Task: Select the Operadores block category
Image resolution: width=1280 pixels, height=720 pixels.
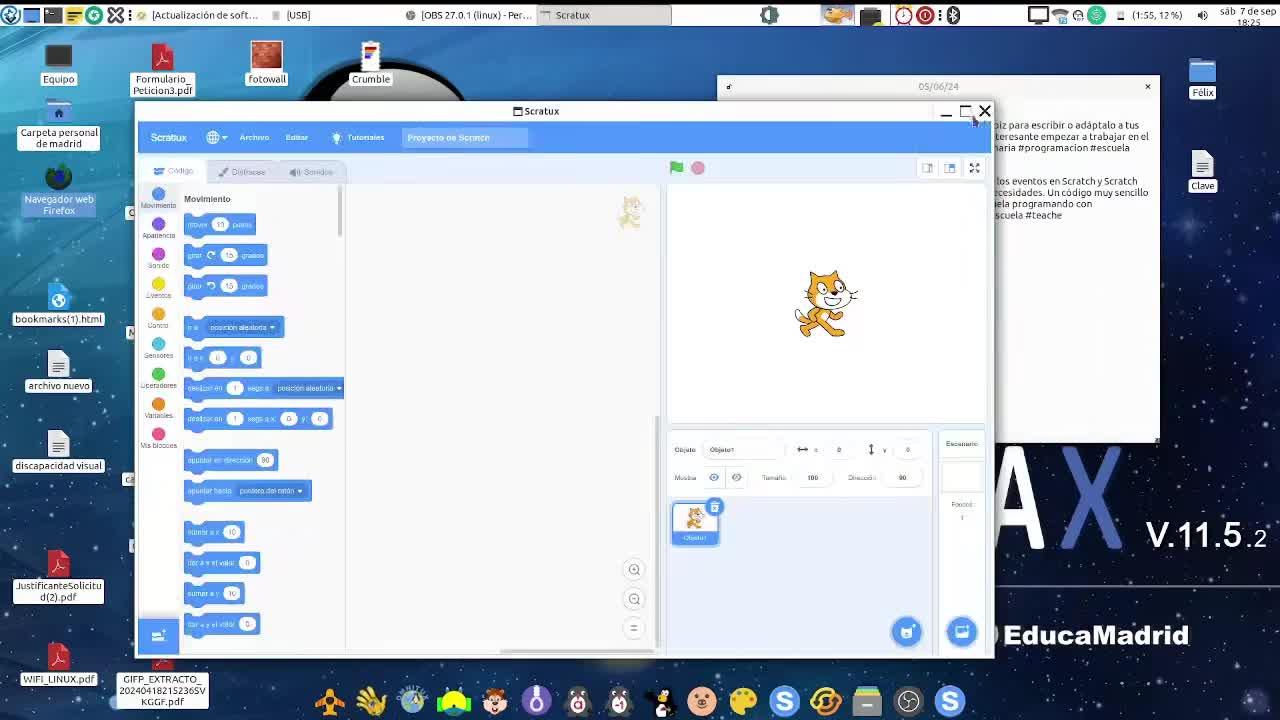Action: 158,379
